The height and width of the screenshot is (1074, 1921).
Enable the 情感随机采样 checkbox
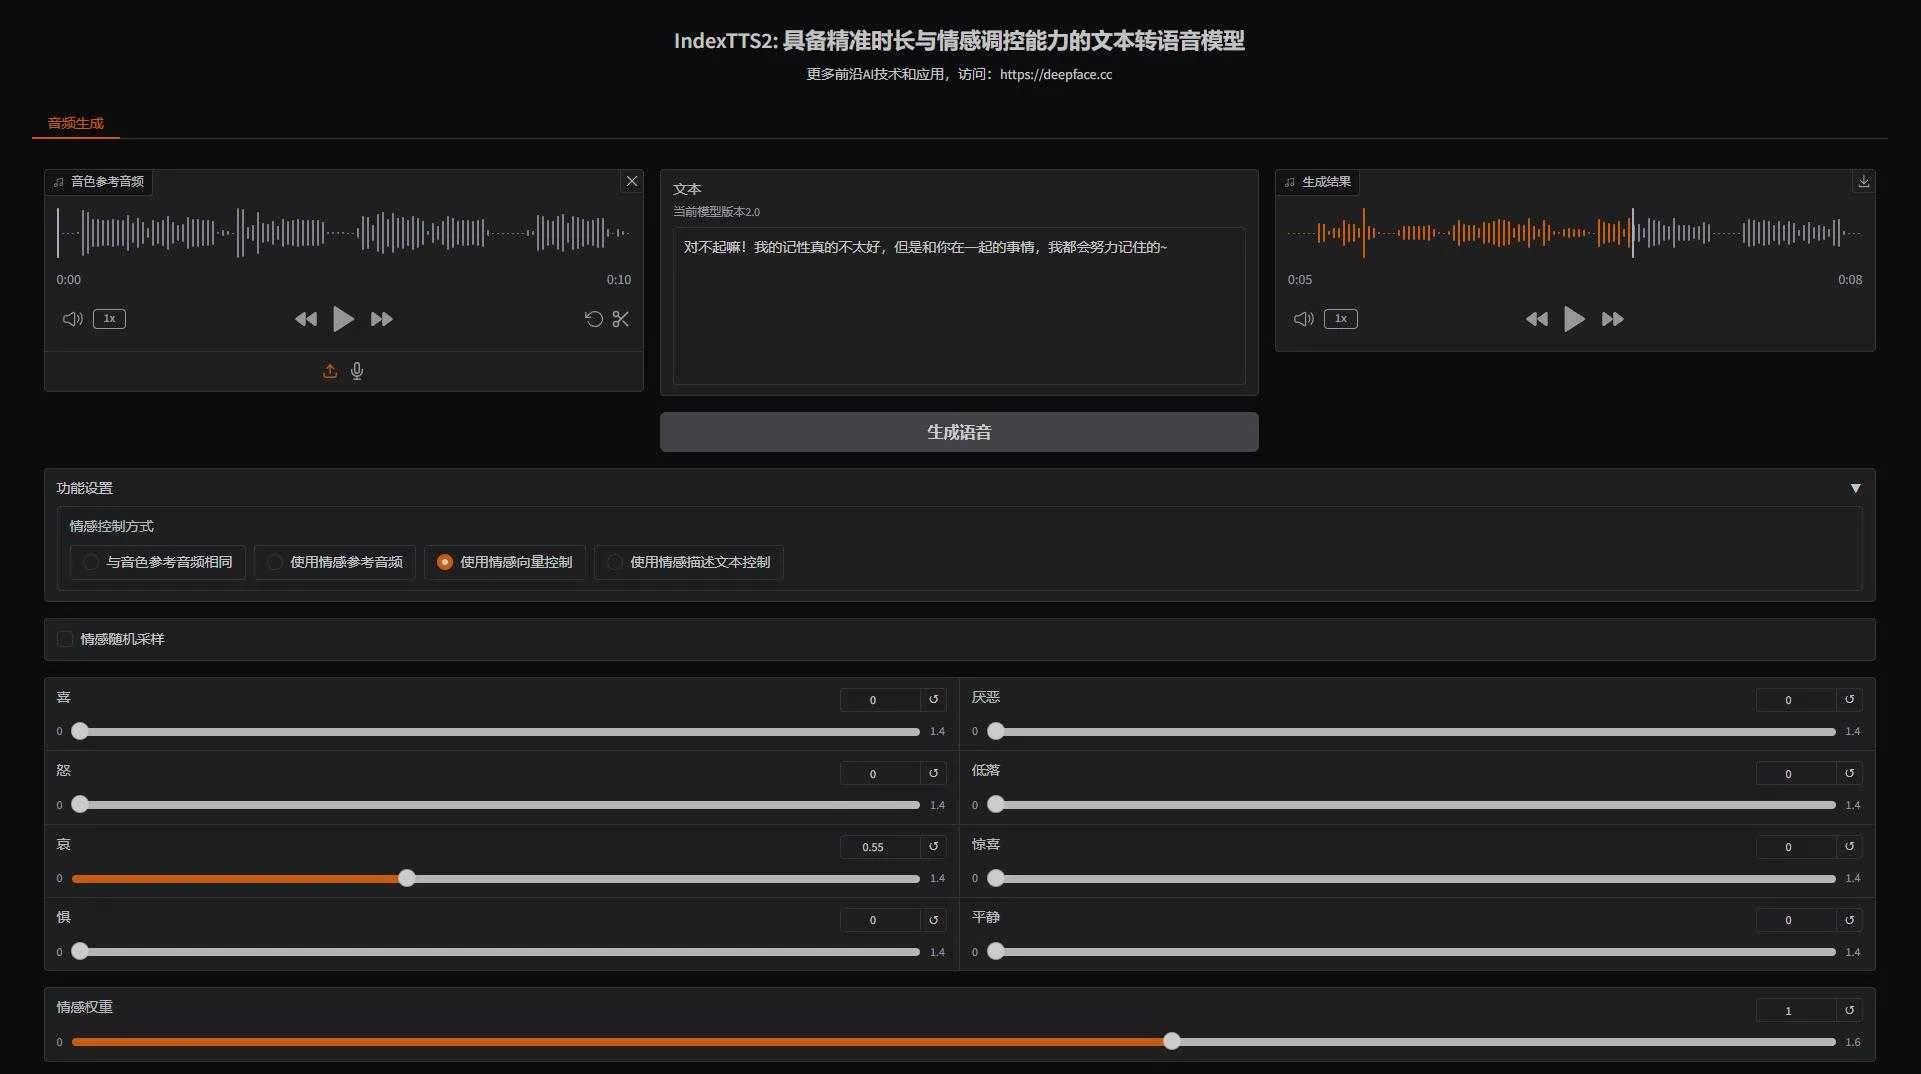pyautogui.click(x=66, y=639)
